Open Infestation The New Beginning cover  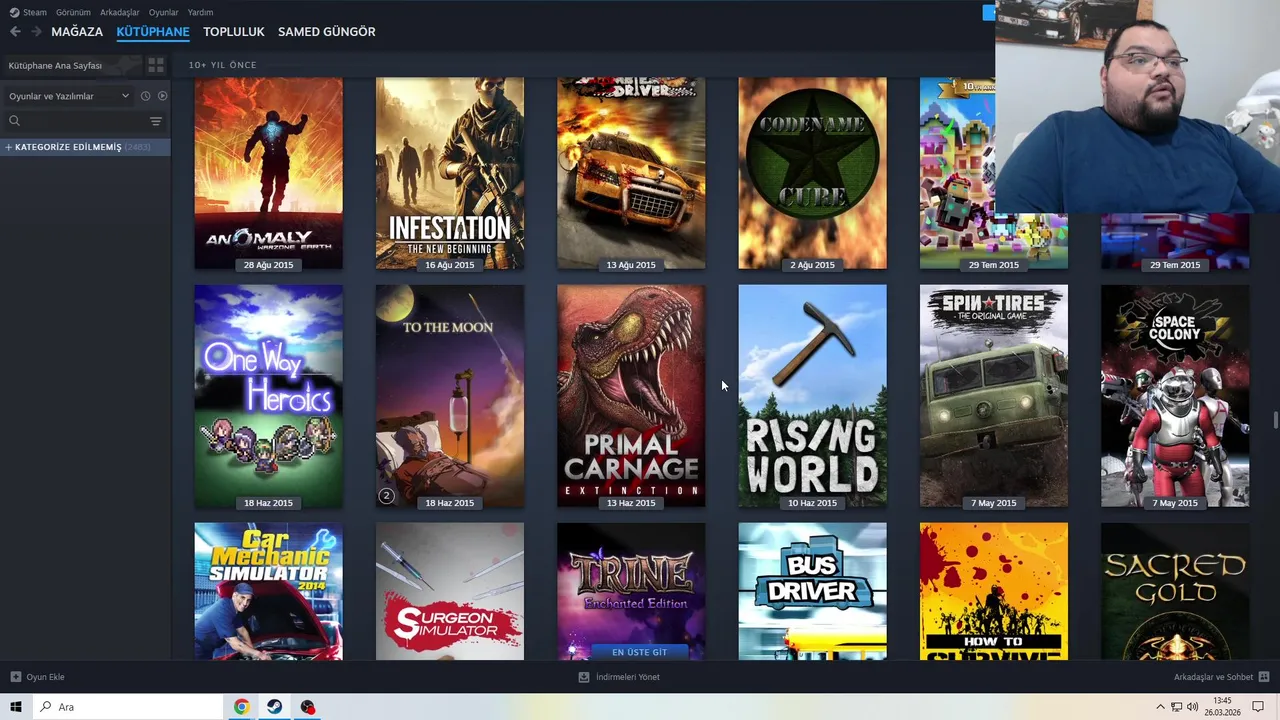point(450,173)
